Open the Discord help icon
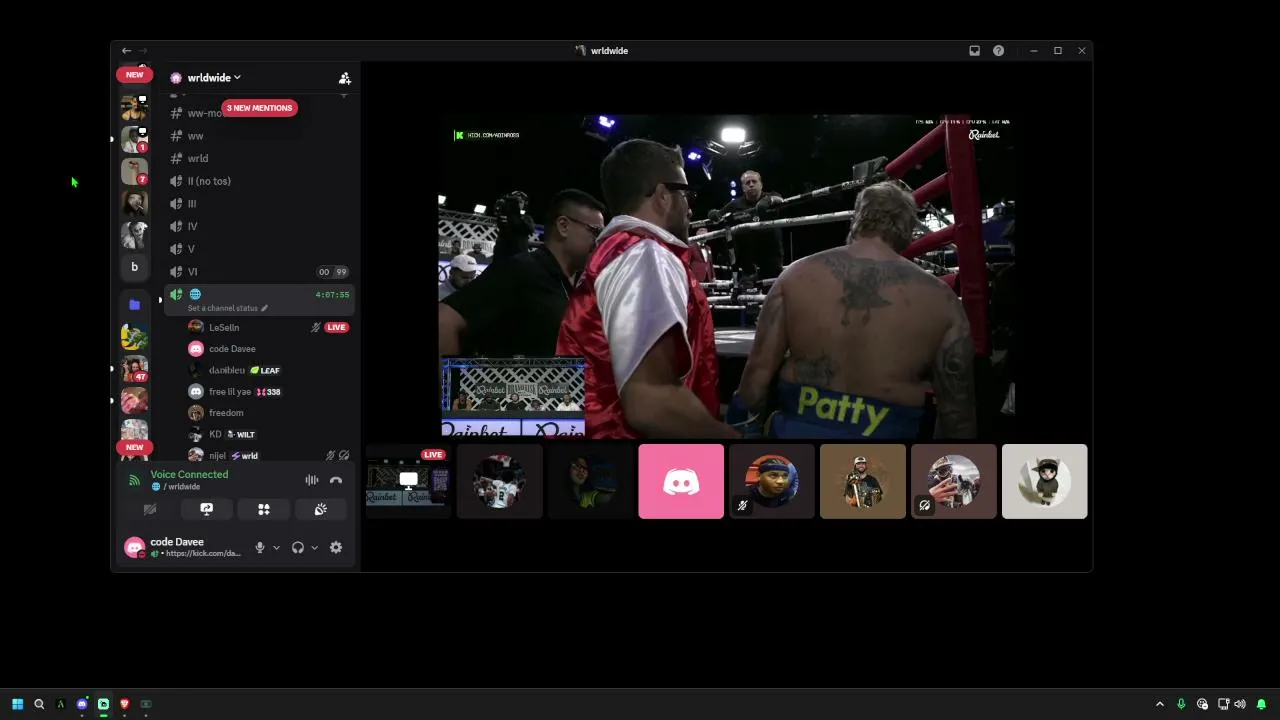Screen dimensions: 1280x720 tap(998, 51)
